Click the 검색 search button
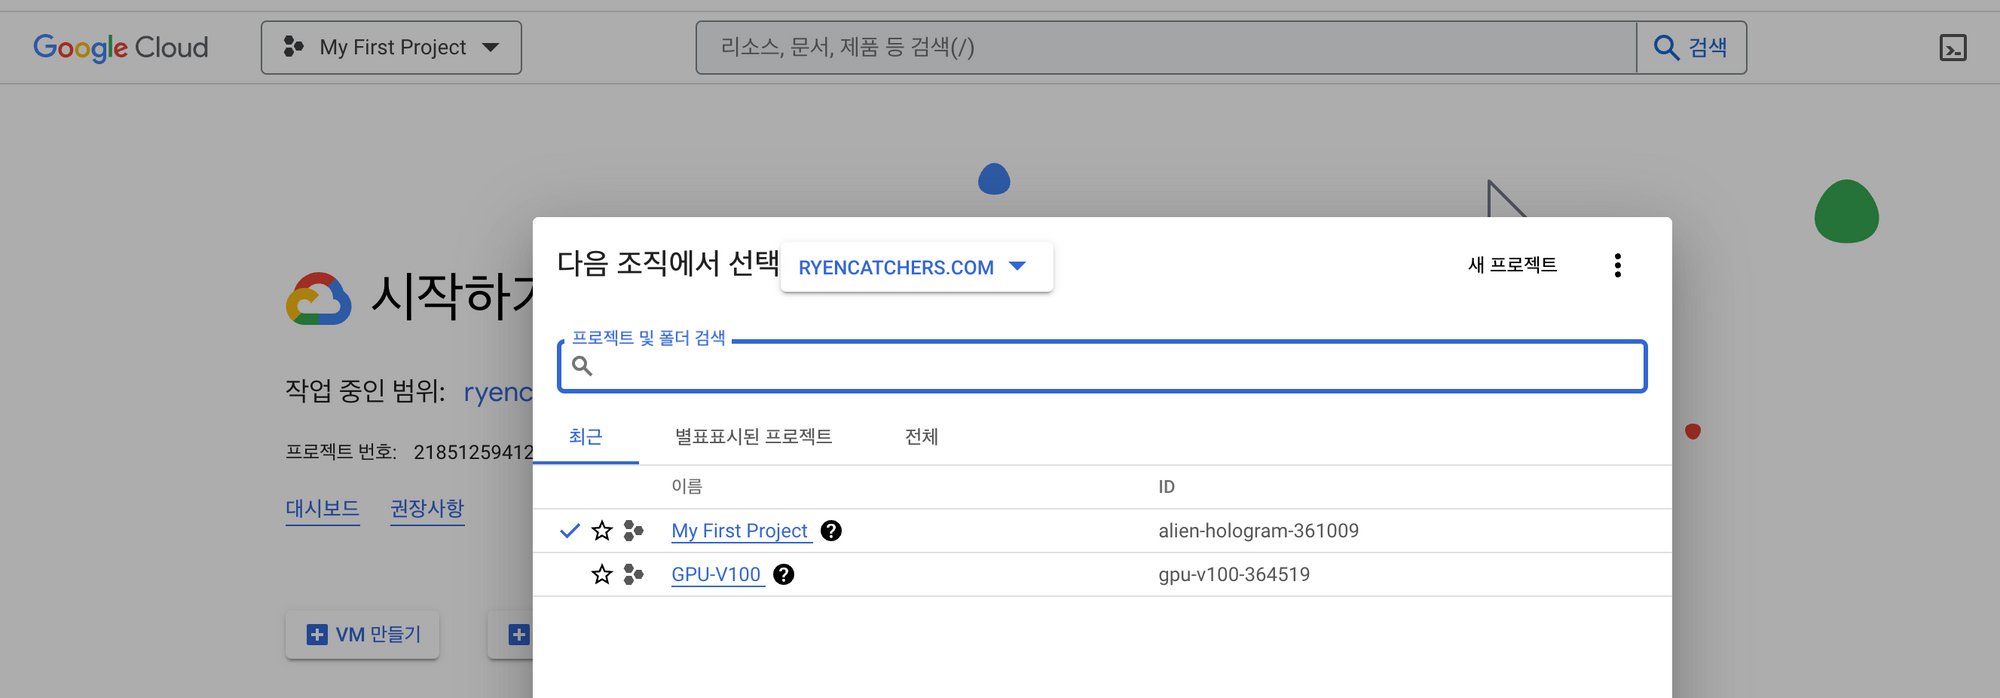 (x=1691, y=47)
